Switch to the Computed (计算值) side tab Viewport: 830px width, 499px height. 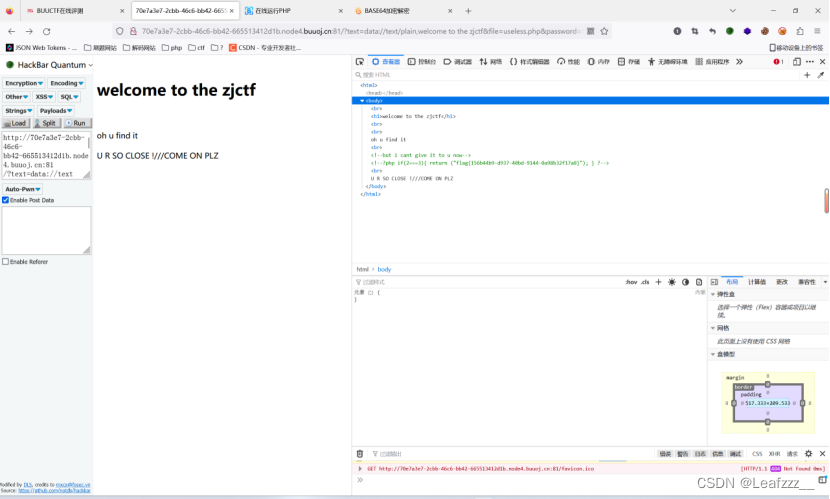click(756, 282)
